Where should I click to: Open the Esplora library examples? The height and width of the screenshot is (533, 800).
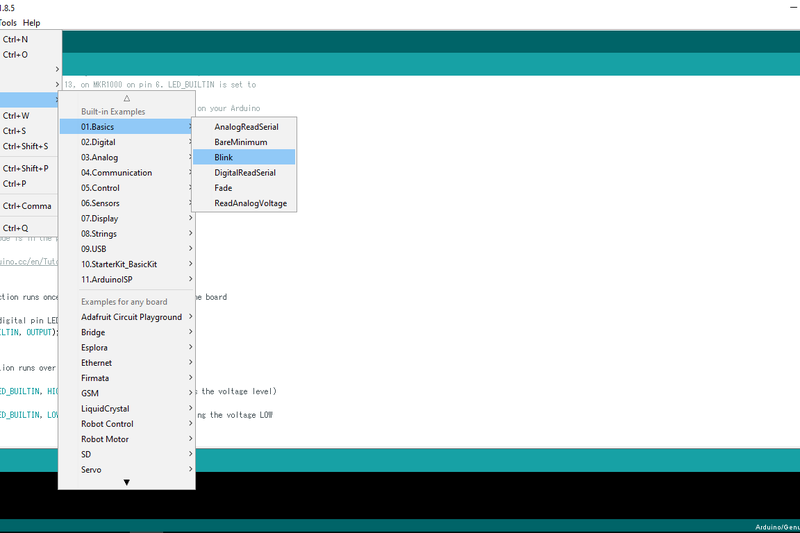pos(127,347)
